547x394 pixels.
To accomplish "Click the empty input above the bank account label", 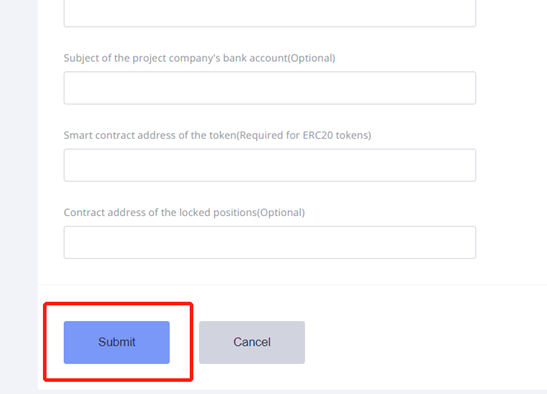I will 270,13.
